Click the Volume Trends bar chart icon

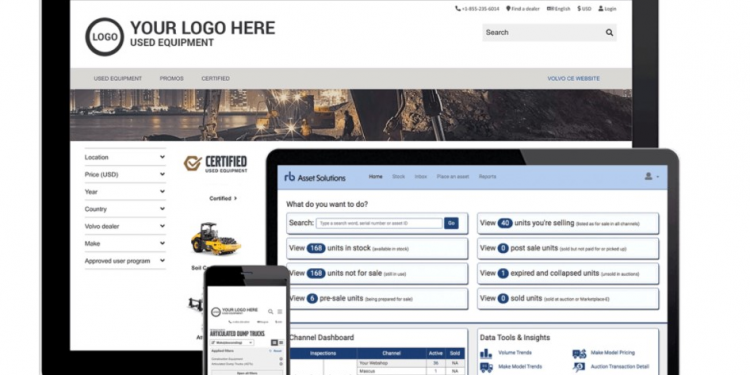(486, 353)
